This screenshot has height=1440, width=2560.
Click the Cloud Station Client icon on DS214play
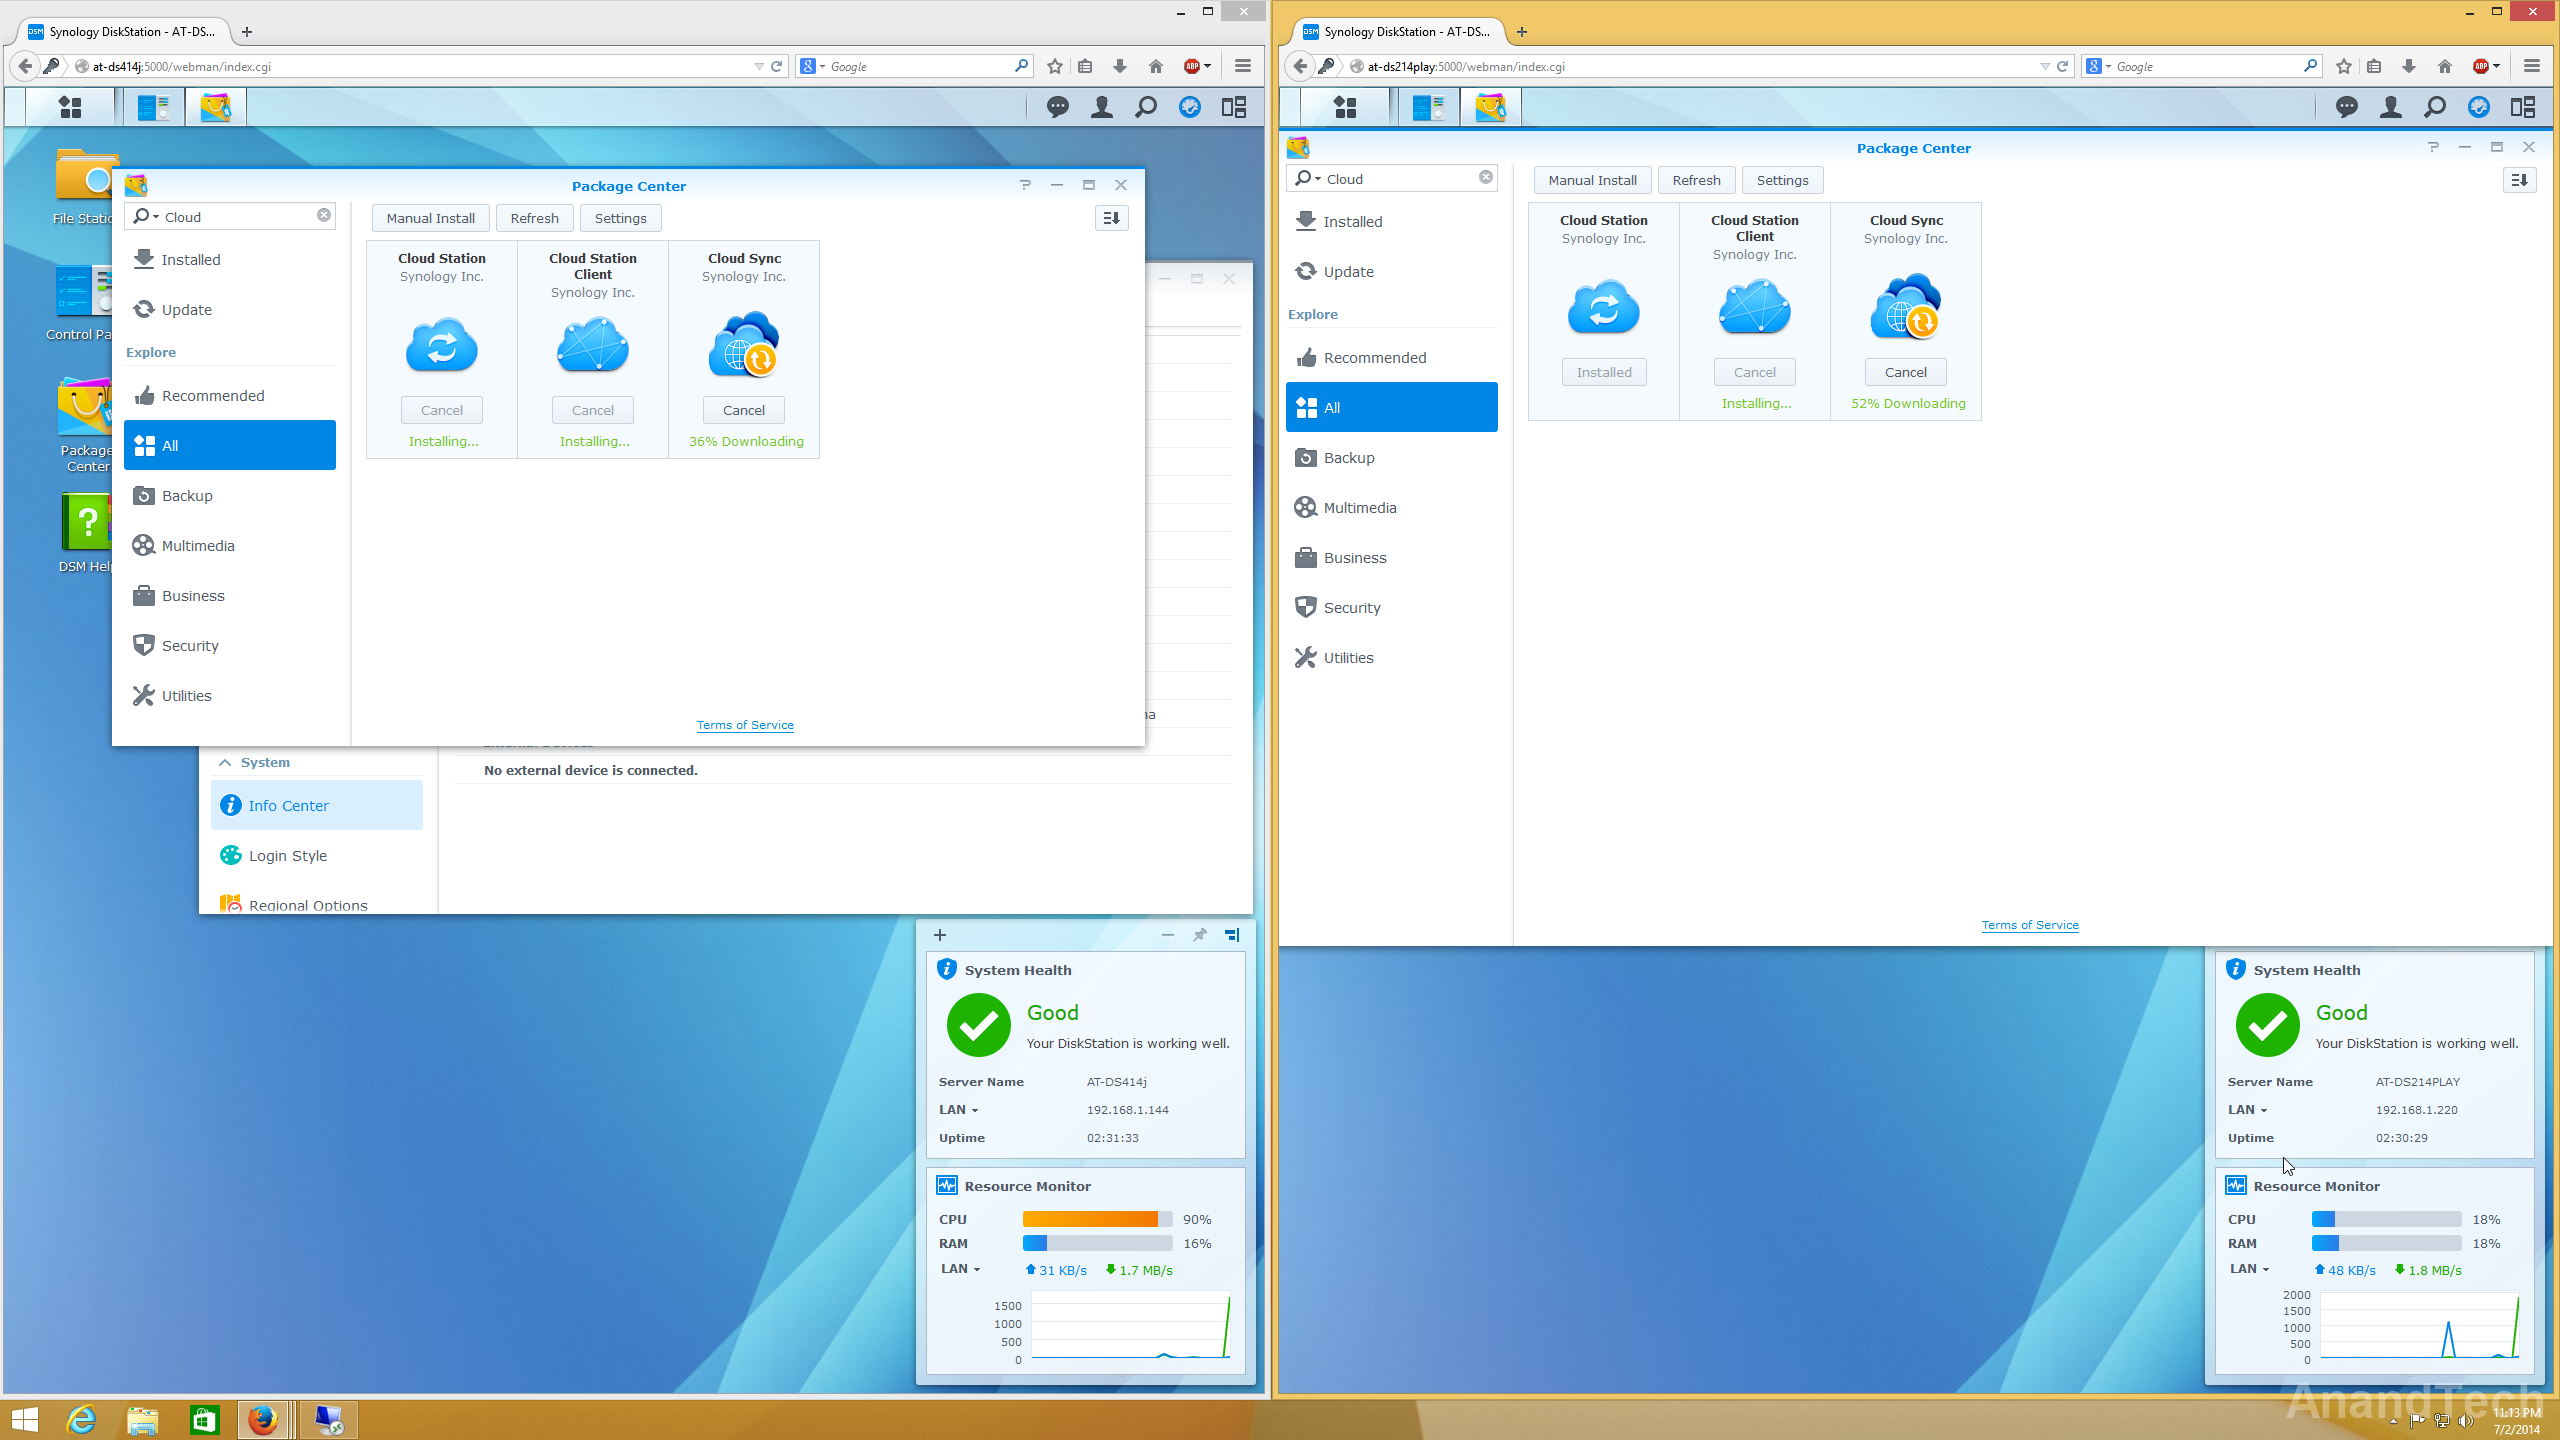click(1755, 306)
